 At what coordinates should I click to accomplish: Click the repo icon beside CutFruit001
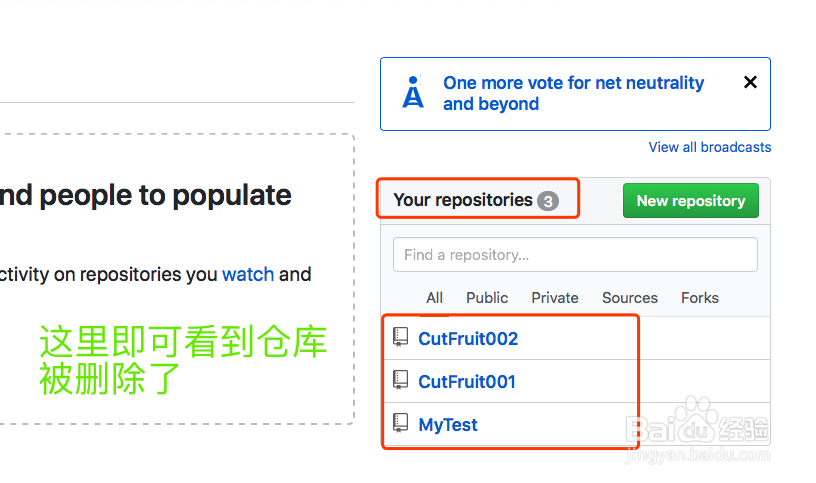pos(401,381)
